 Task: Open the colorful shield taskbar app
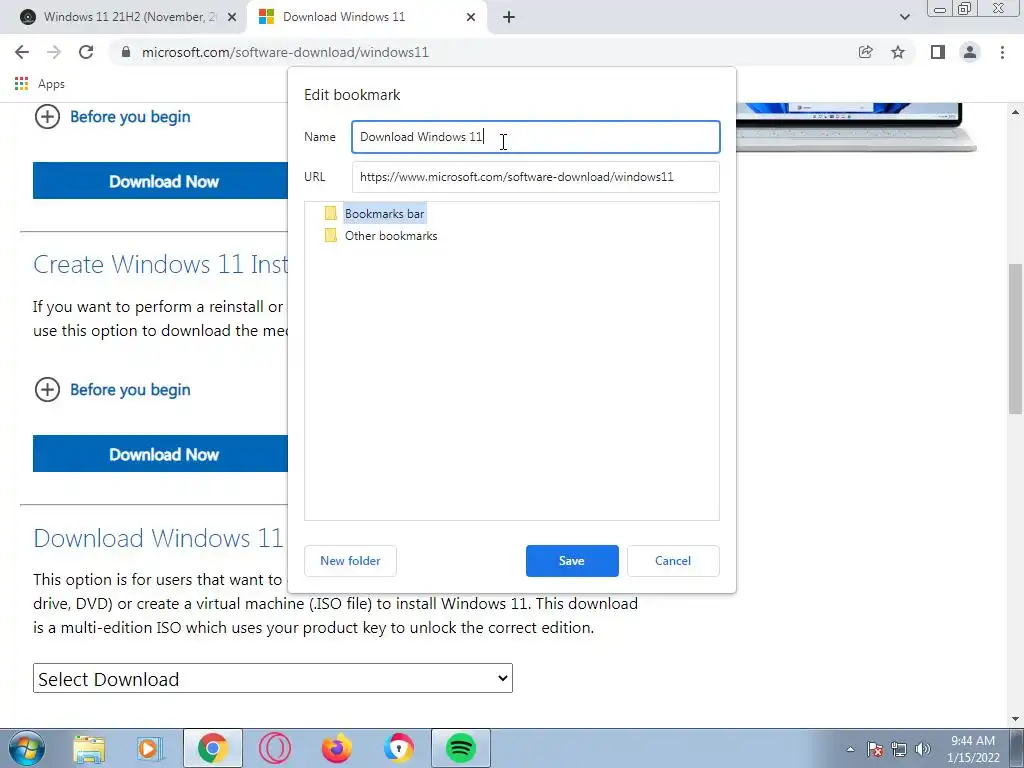pyautogui.click(x=398, y=748)
